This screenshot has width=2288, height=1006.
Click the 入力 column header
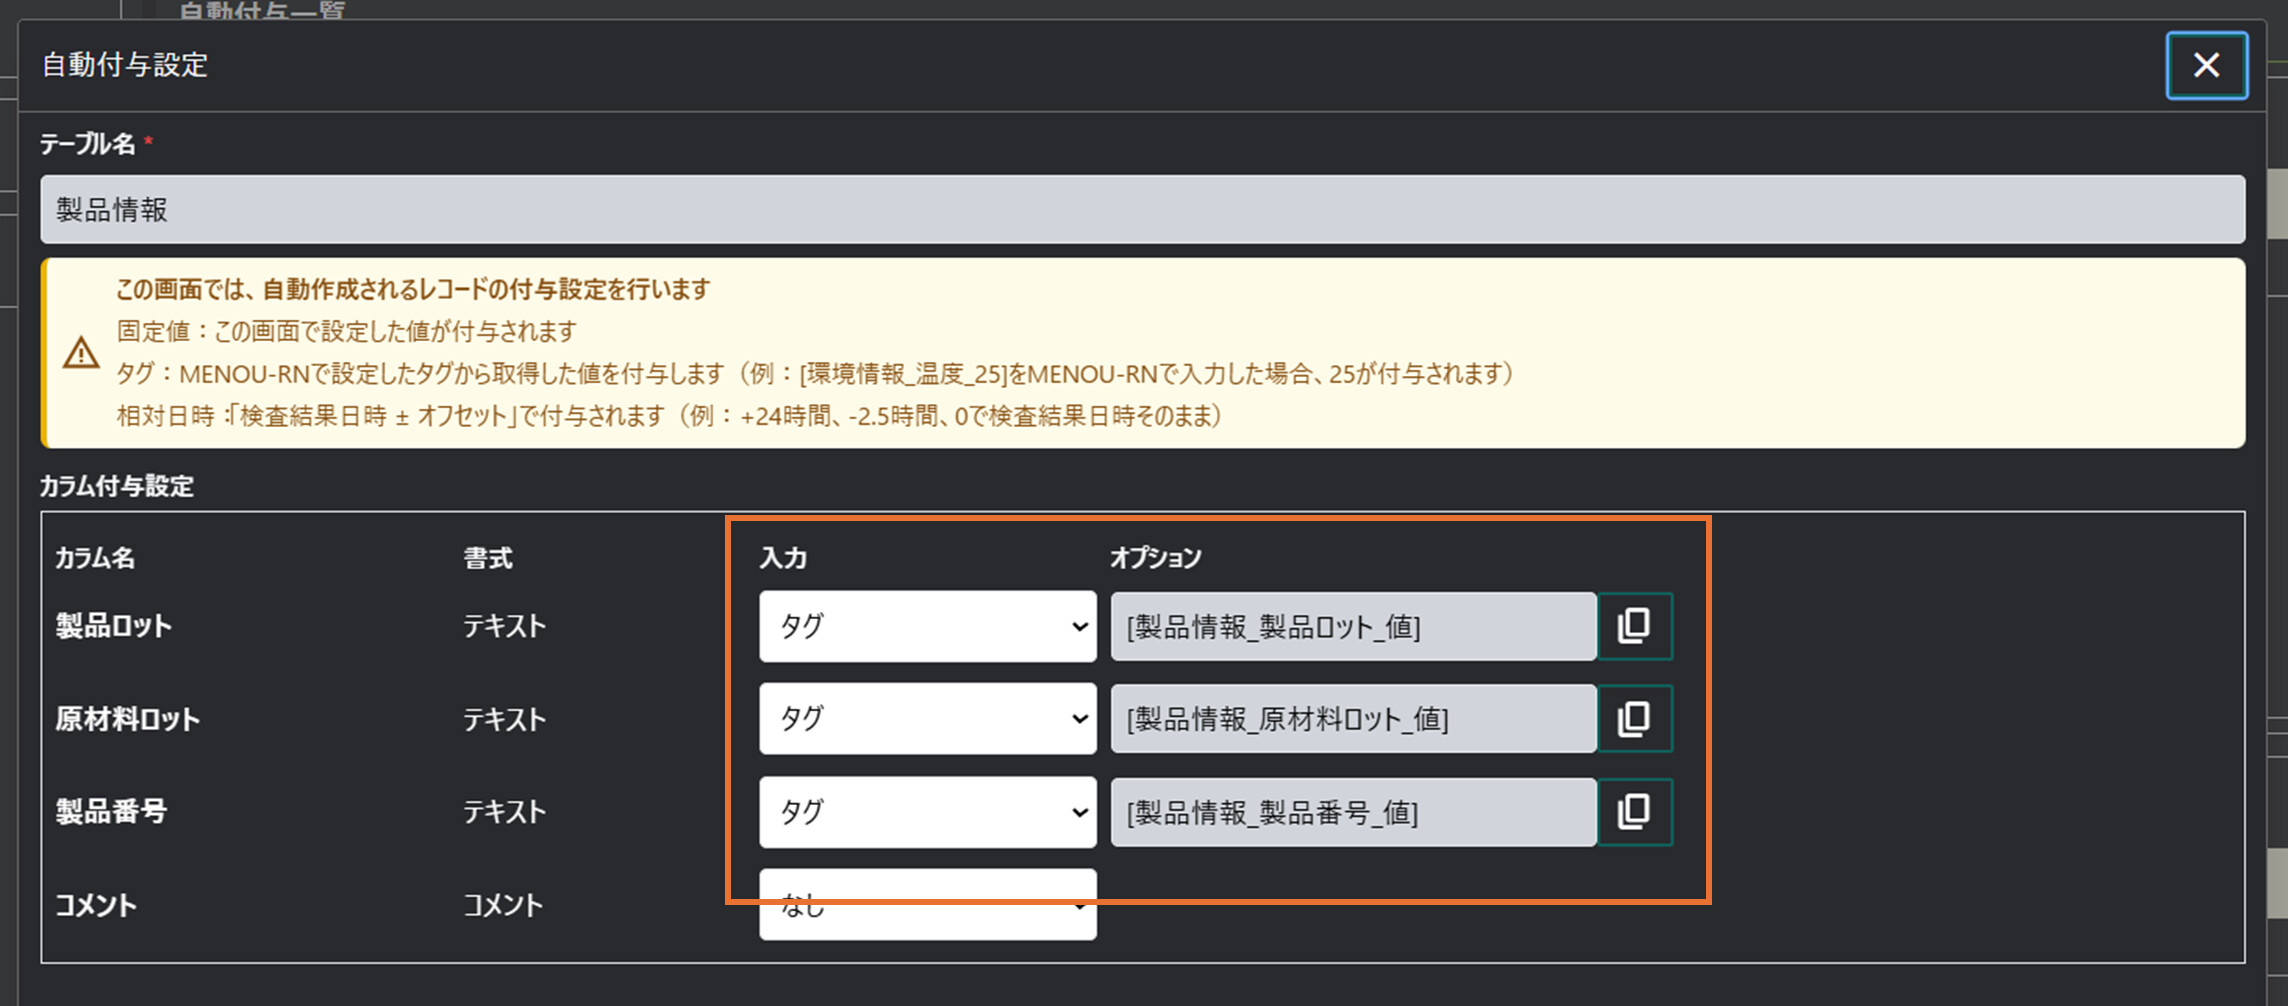pos(783,558)
